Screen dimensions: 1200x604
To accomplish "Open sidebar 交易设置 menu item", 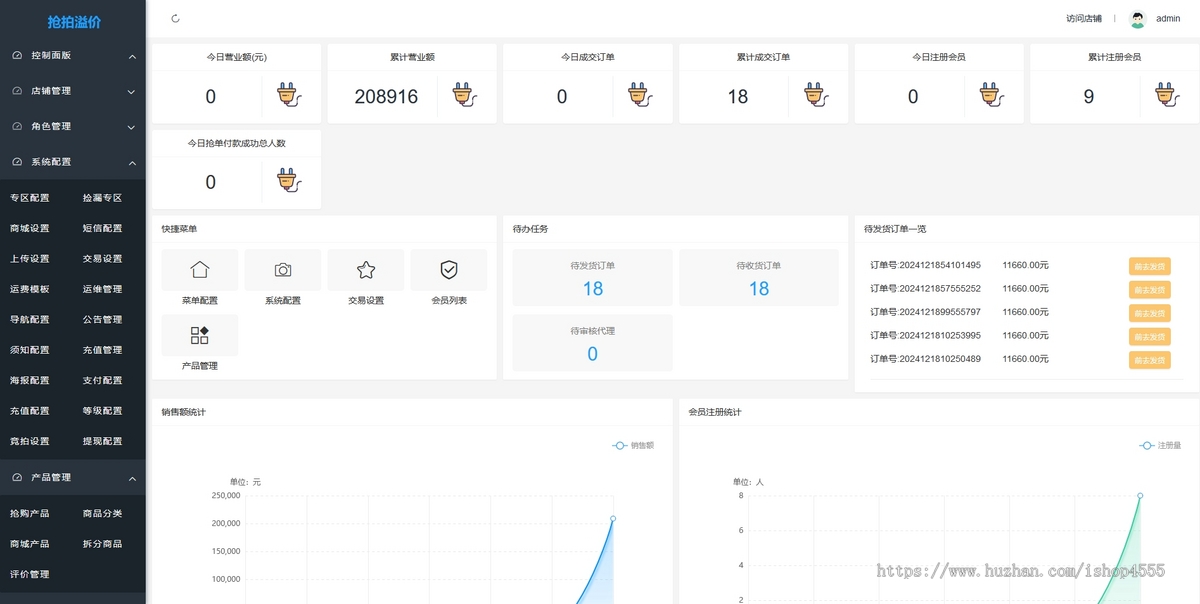I will [102, 259].
